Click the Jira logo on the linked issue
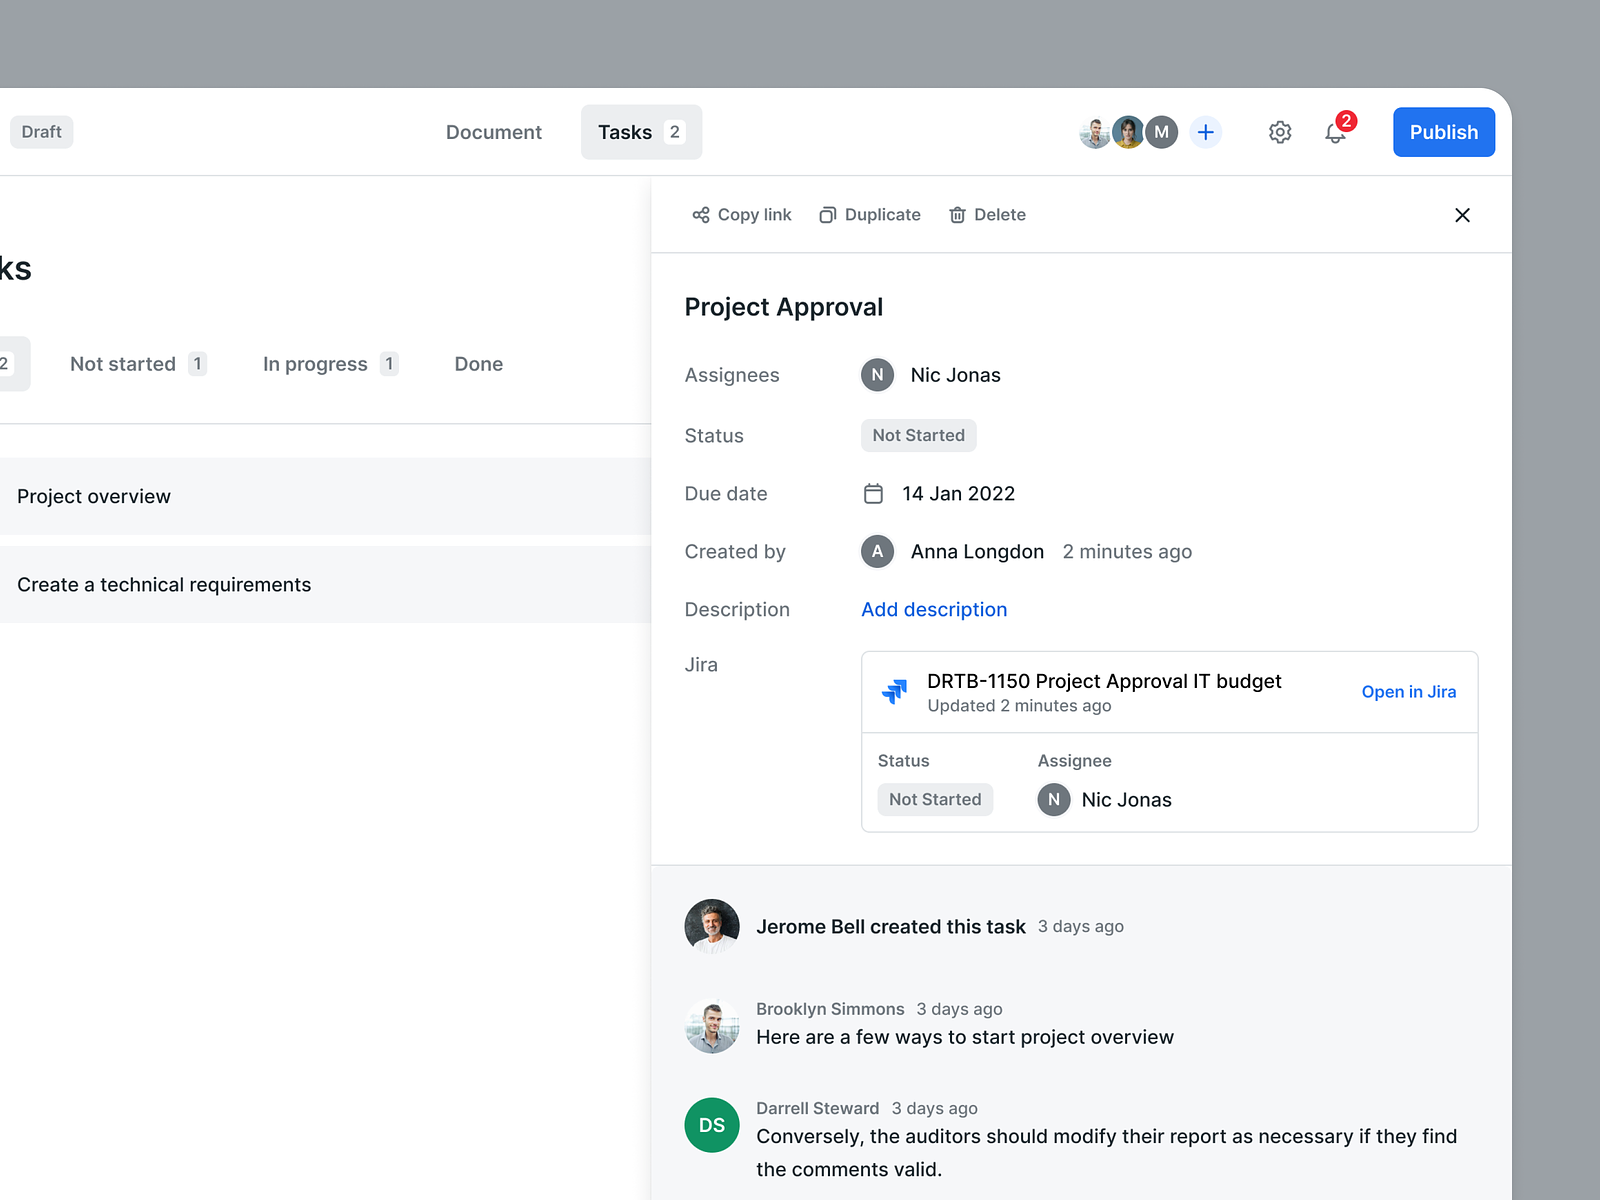Screen dimensions: 1600x1200 [896, 691]
